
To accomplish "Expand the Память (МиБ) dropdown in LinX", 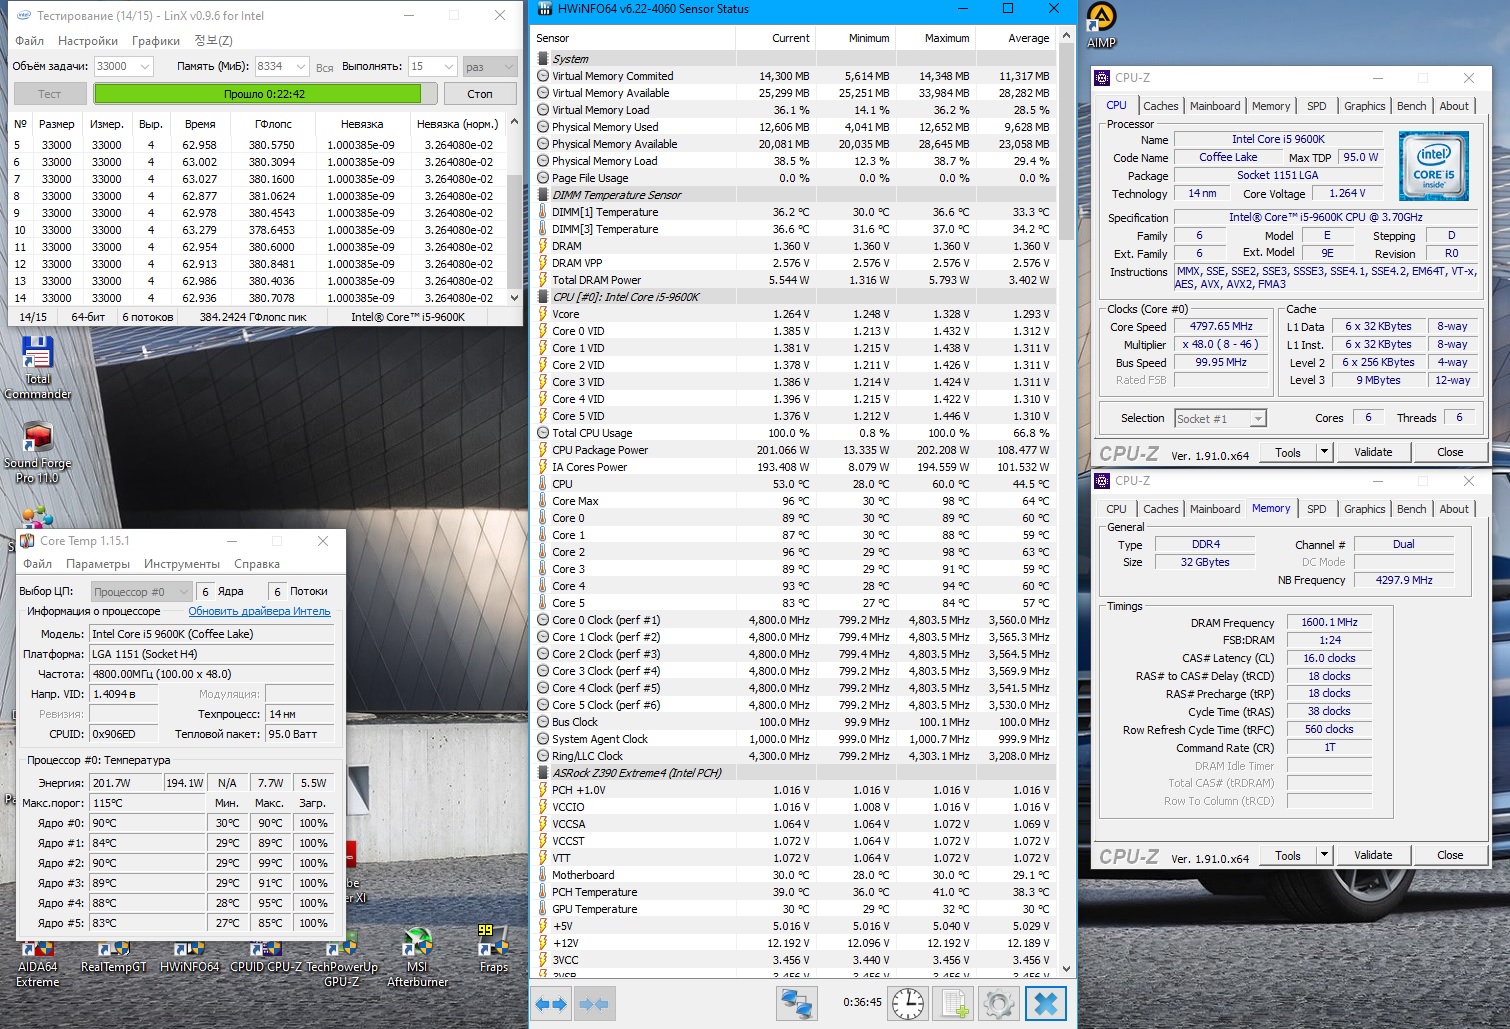I will (x=300, y=66).
